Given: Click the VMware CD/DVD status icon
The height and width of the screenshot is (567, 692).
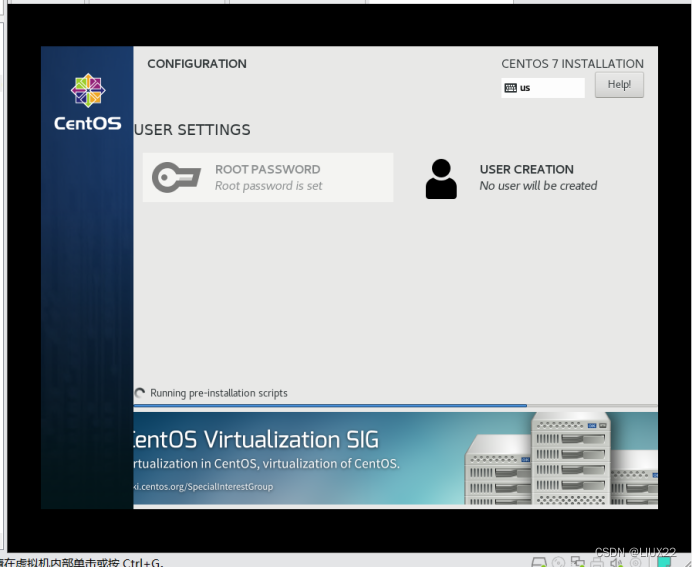Looking at the screenshot, I should click(558, 562).
